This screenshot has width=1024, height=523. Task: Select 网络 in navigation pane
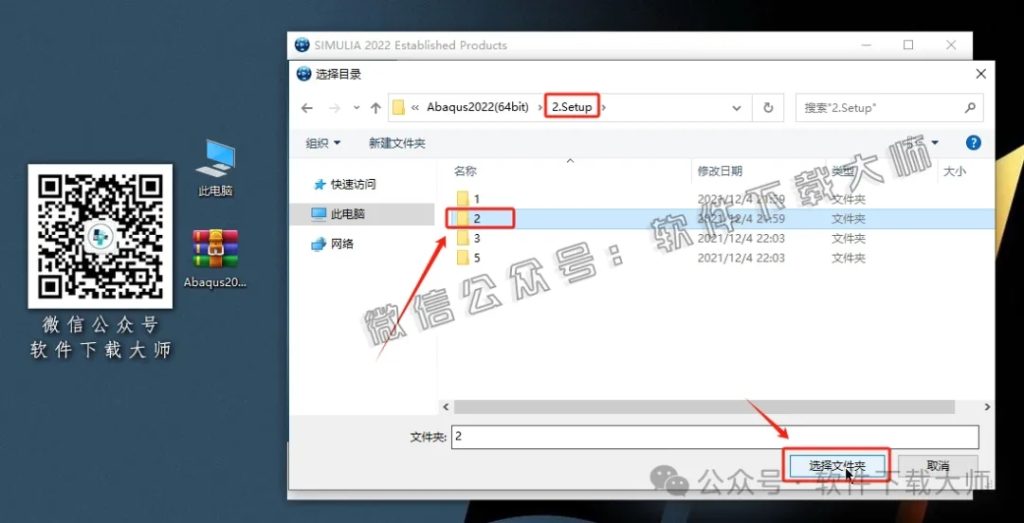pyautogui.click(x=342, y=244)
